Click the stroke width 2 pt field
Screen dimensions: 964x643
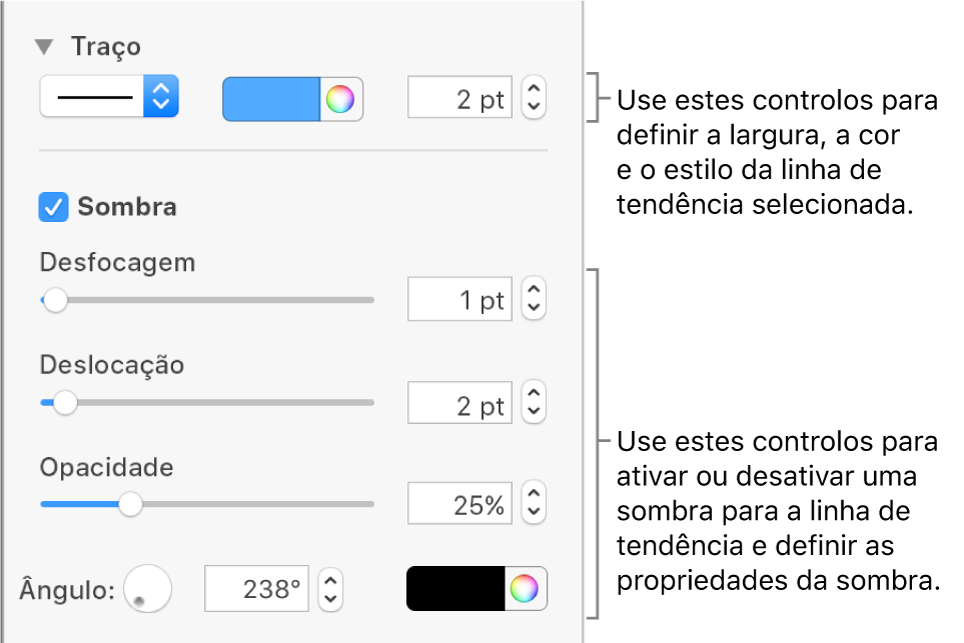click(x=460, y=99)
